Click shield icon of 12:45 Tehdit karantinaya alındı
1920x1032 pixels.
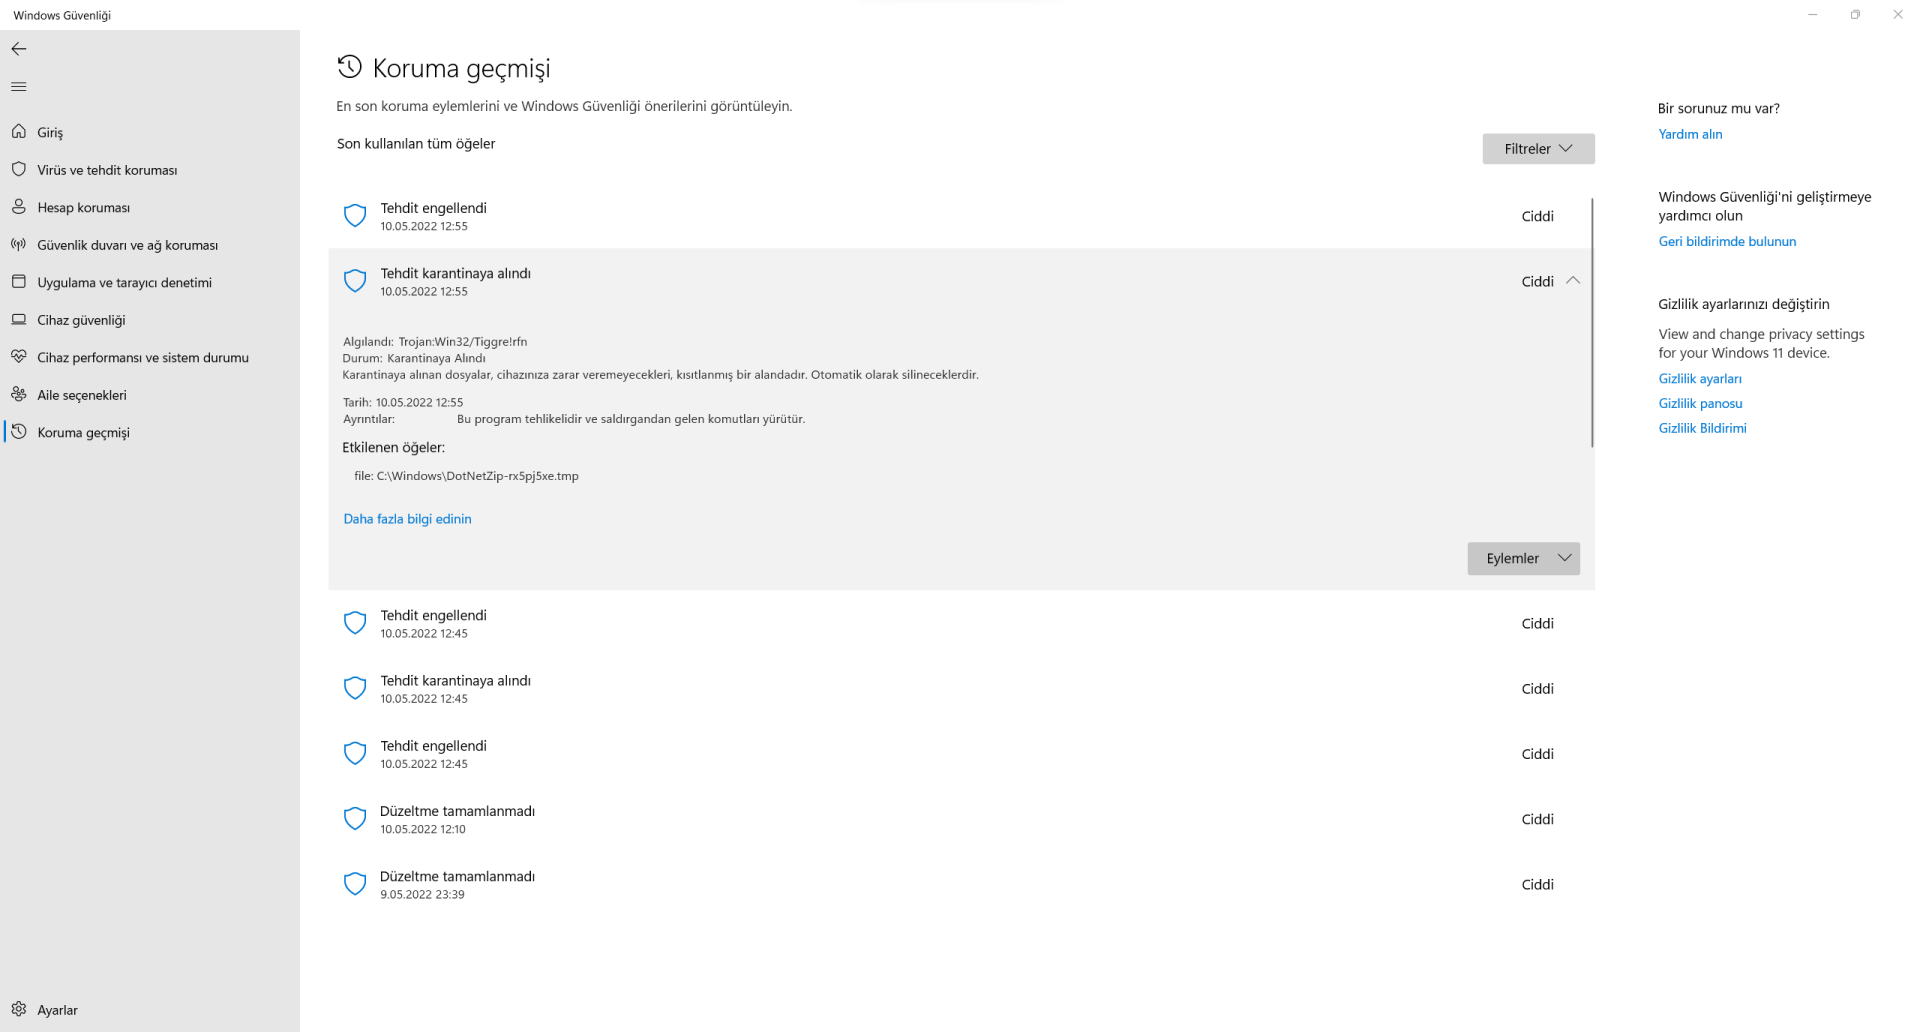click(x=355, y=688)
